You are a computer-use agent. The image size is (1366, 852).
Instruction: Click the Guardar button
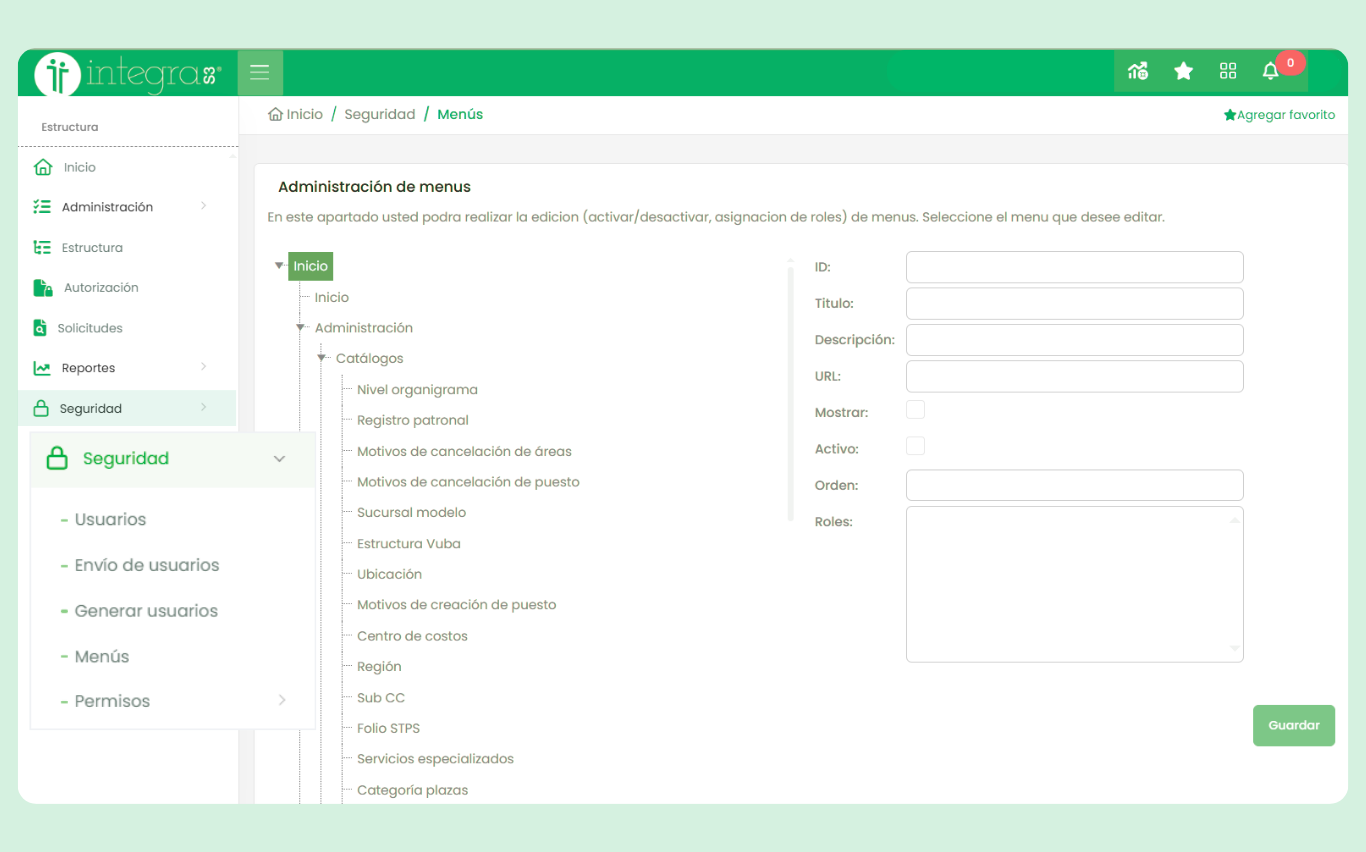[1294, 725]
